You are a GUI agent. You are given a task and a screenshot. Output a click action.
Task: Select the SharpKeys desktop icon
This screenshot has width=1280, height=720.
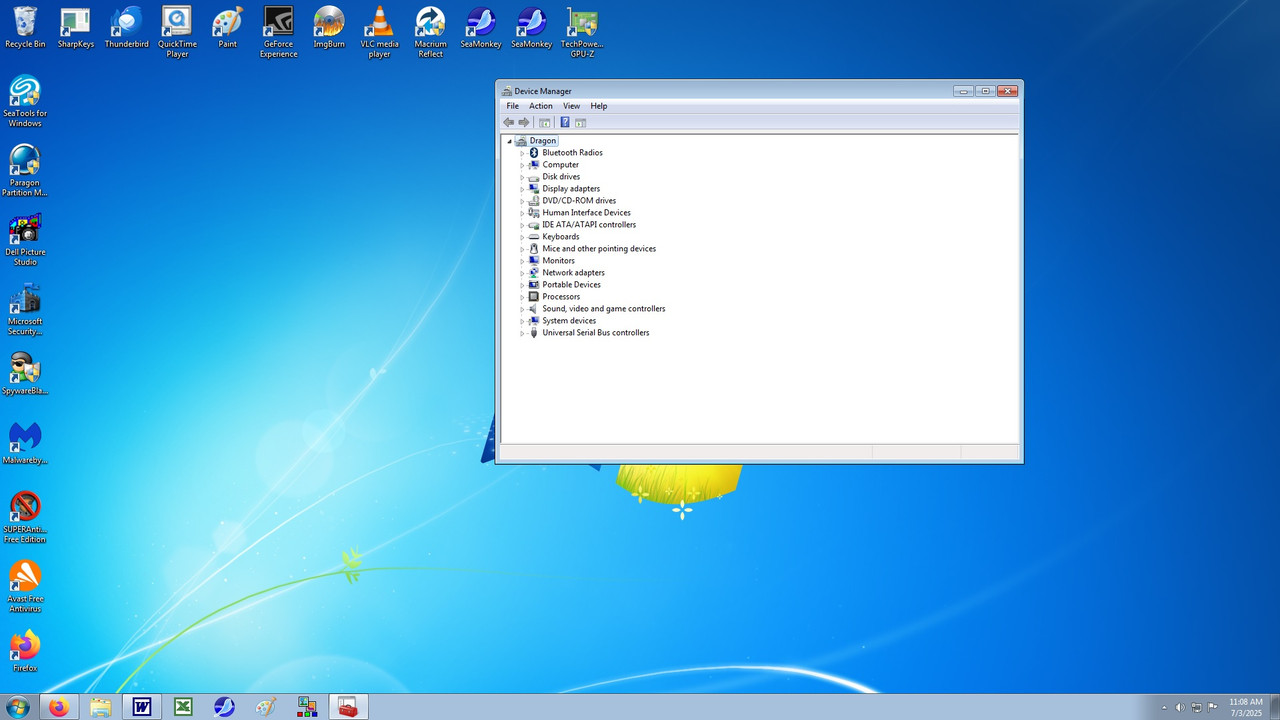point(76,27)
